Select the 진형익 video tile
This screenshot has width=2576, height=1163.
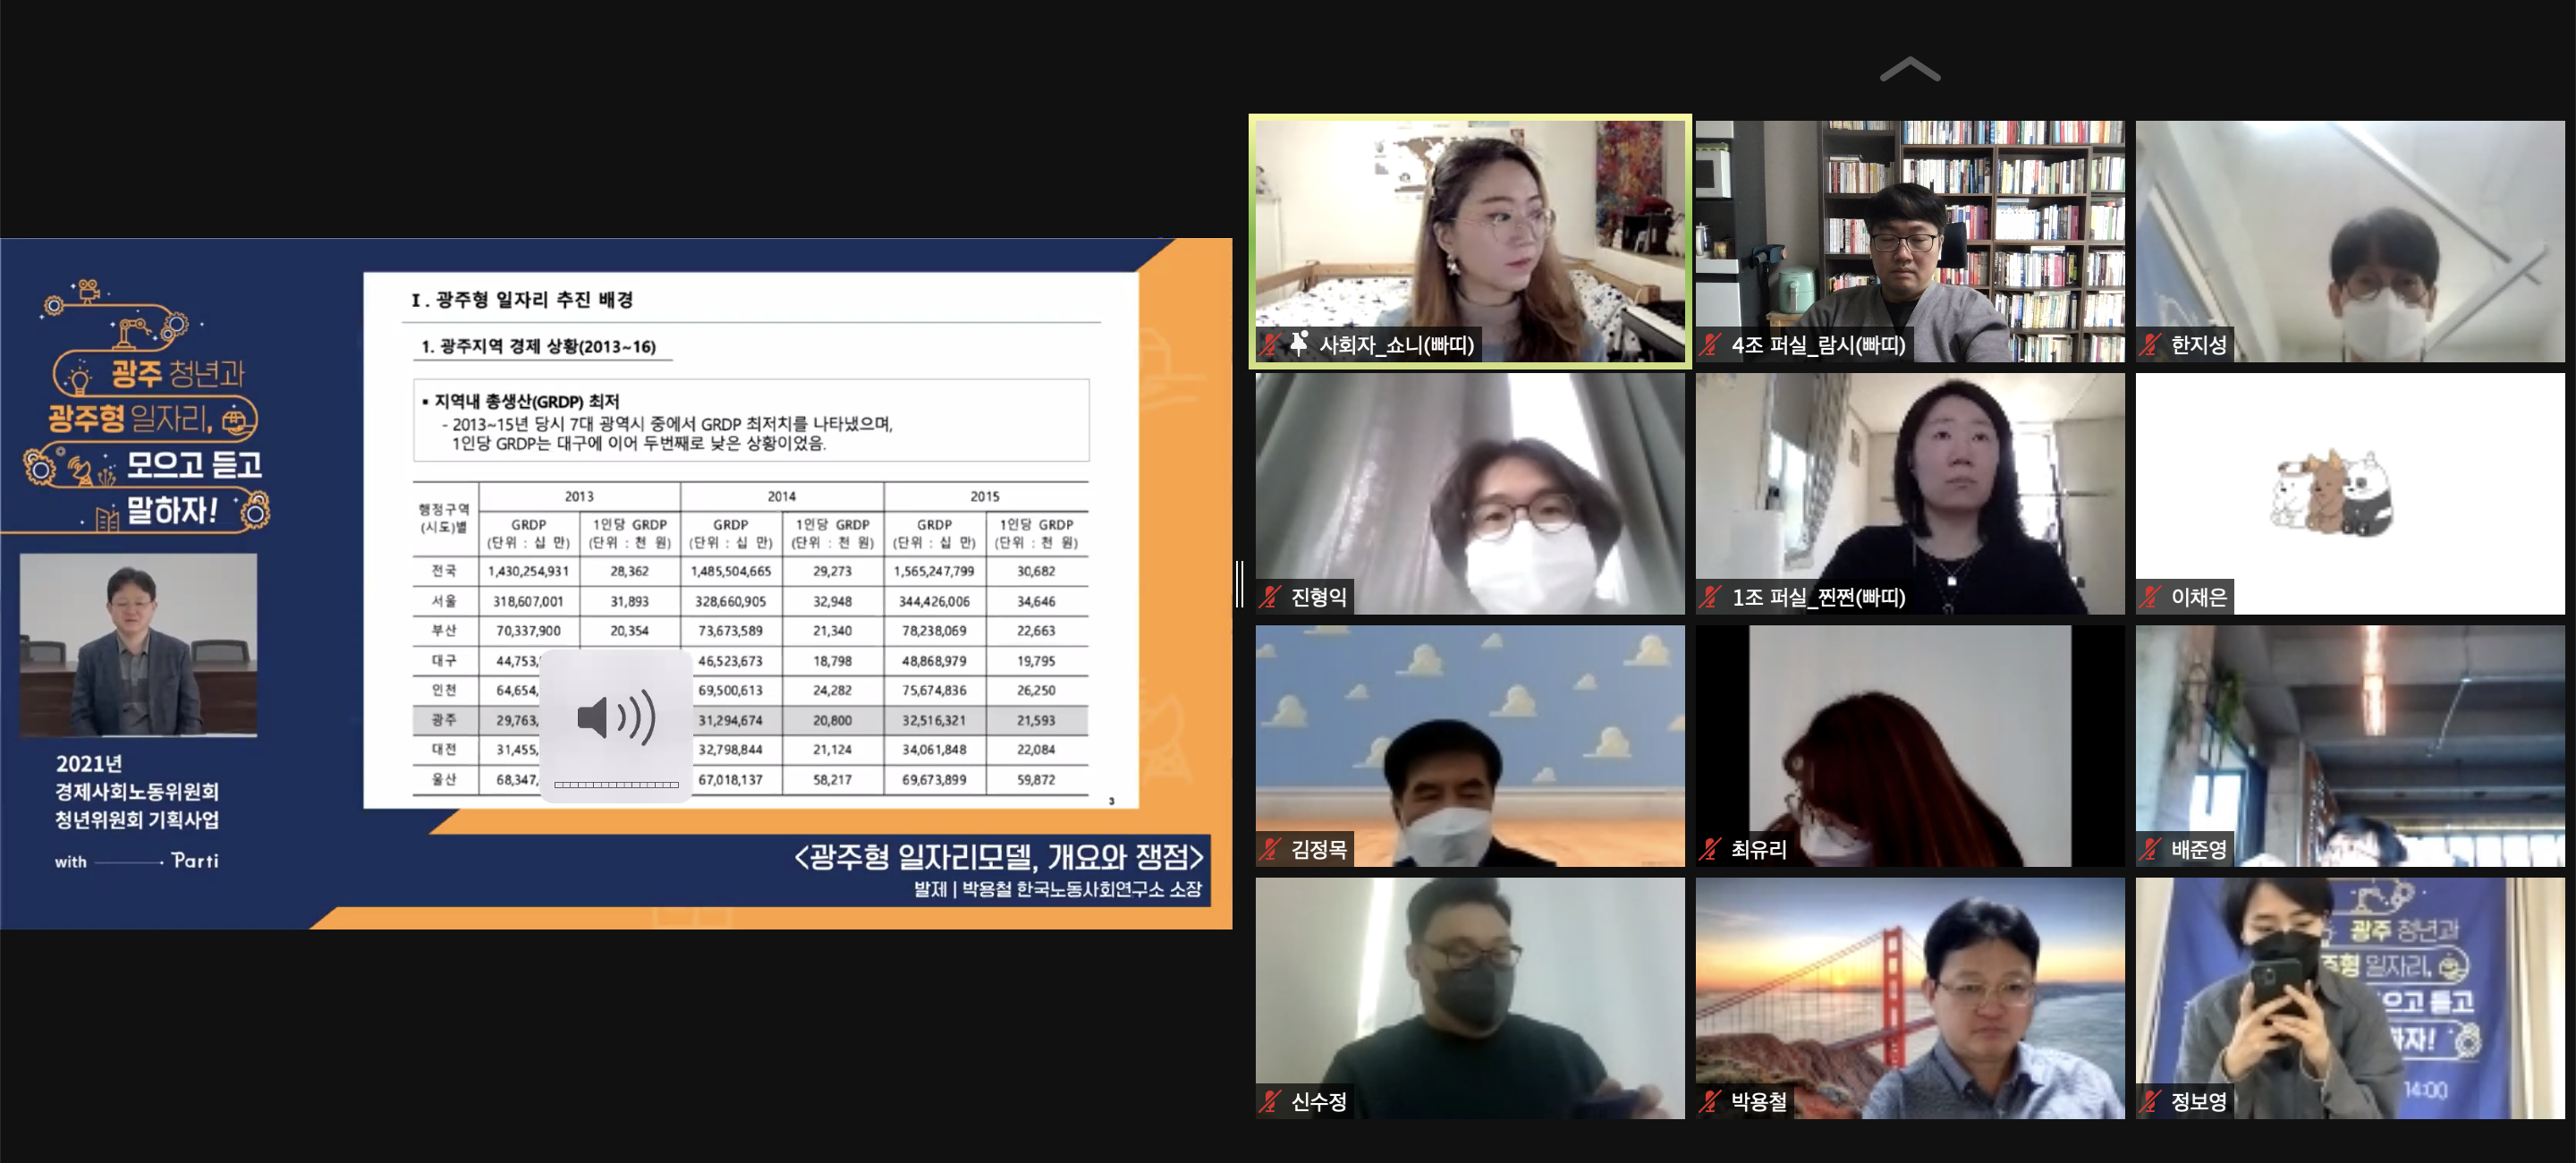click(1470, 493)
